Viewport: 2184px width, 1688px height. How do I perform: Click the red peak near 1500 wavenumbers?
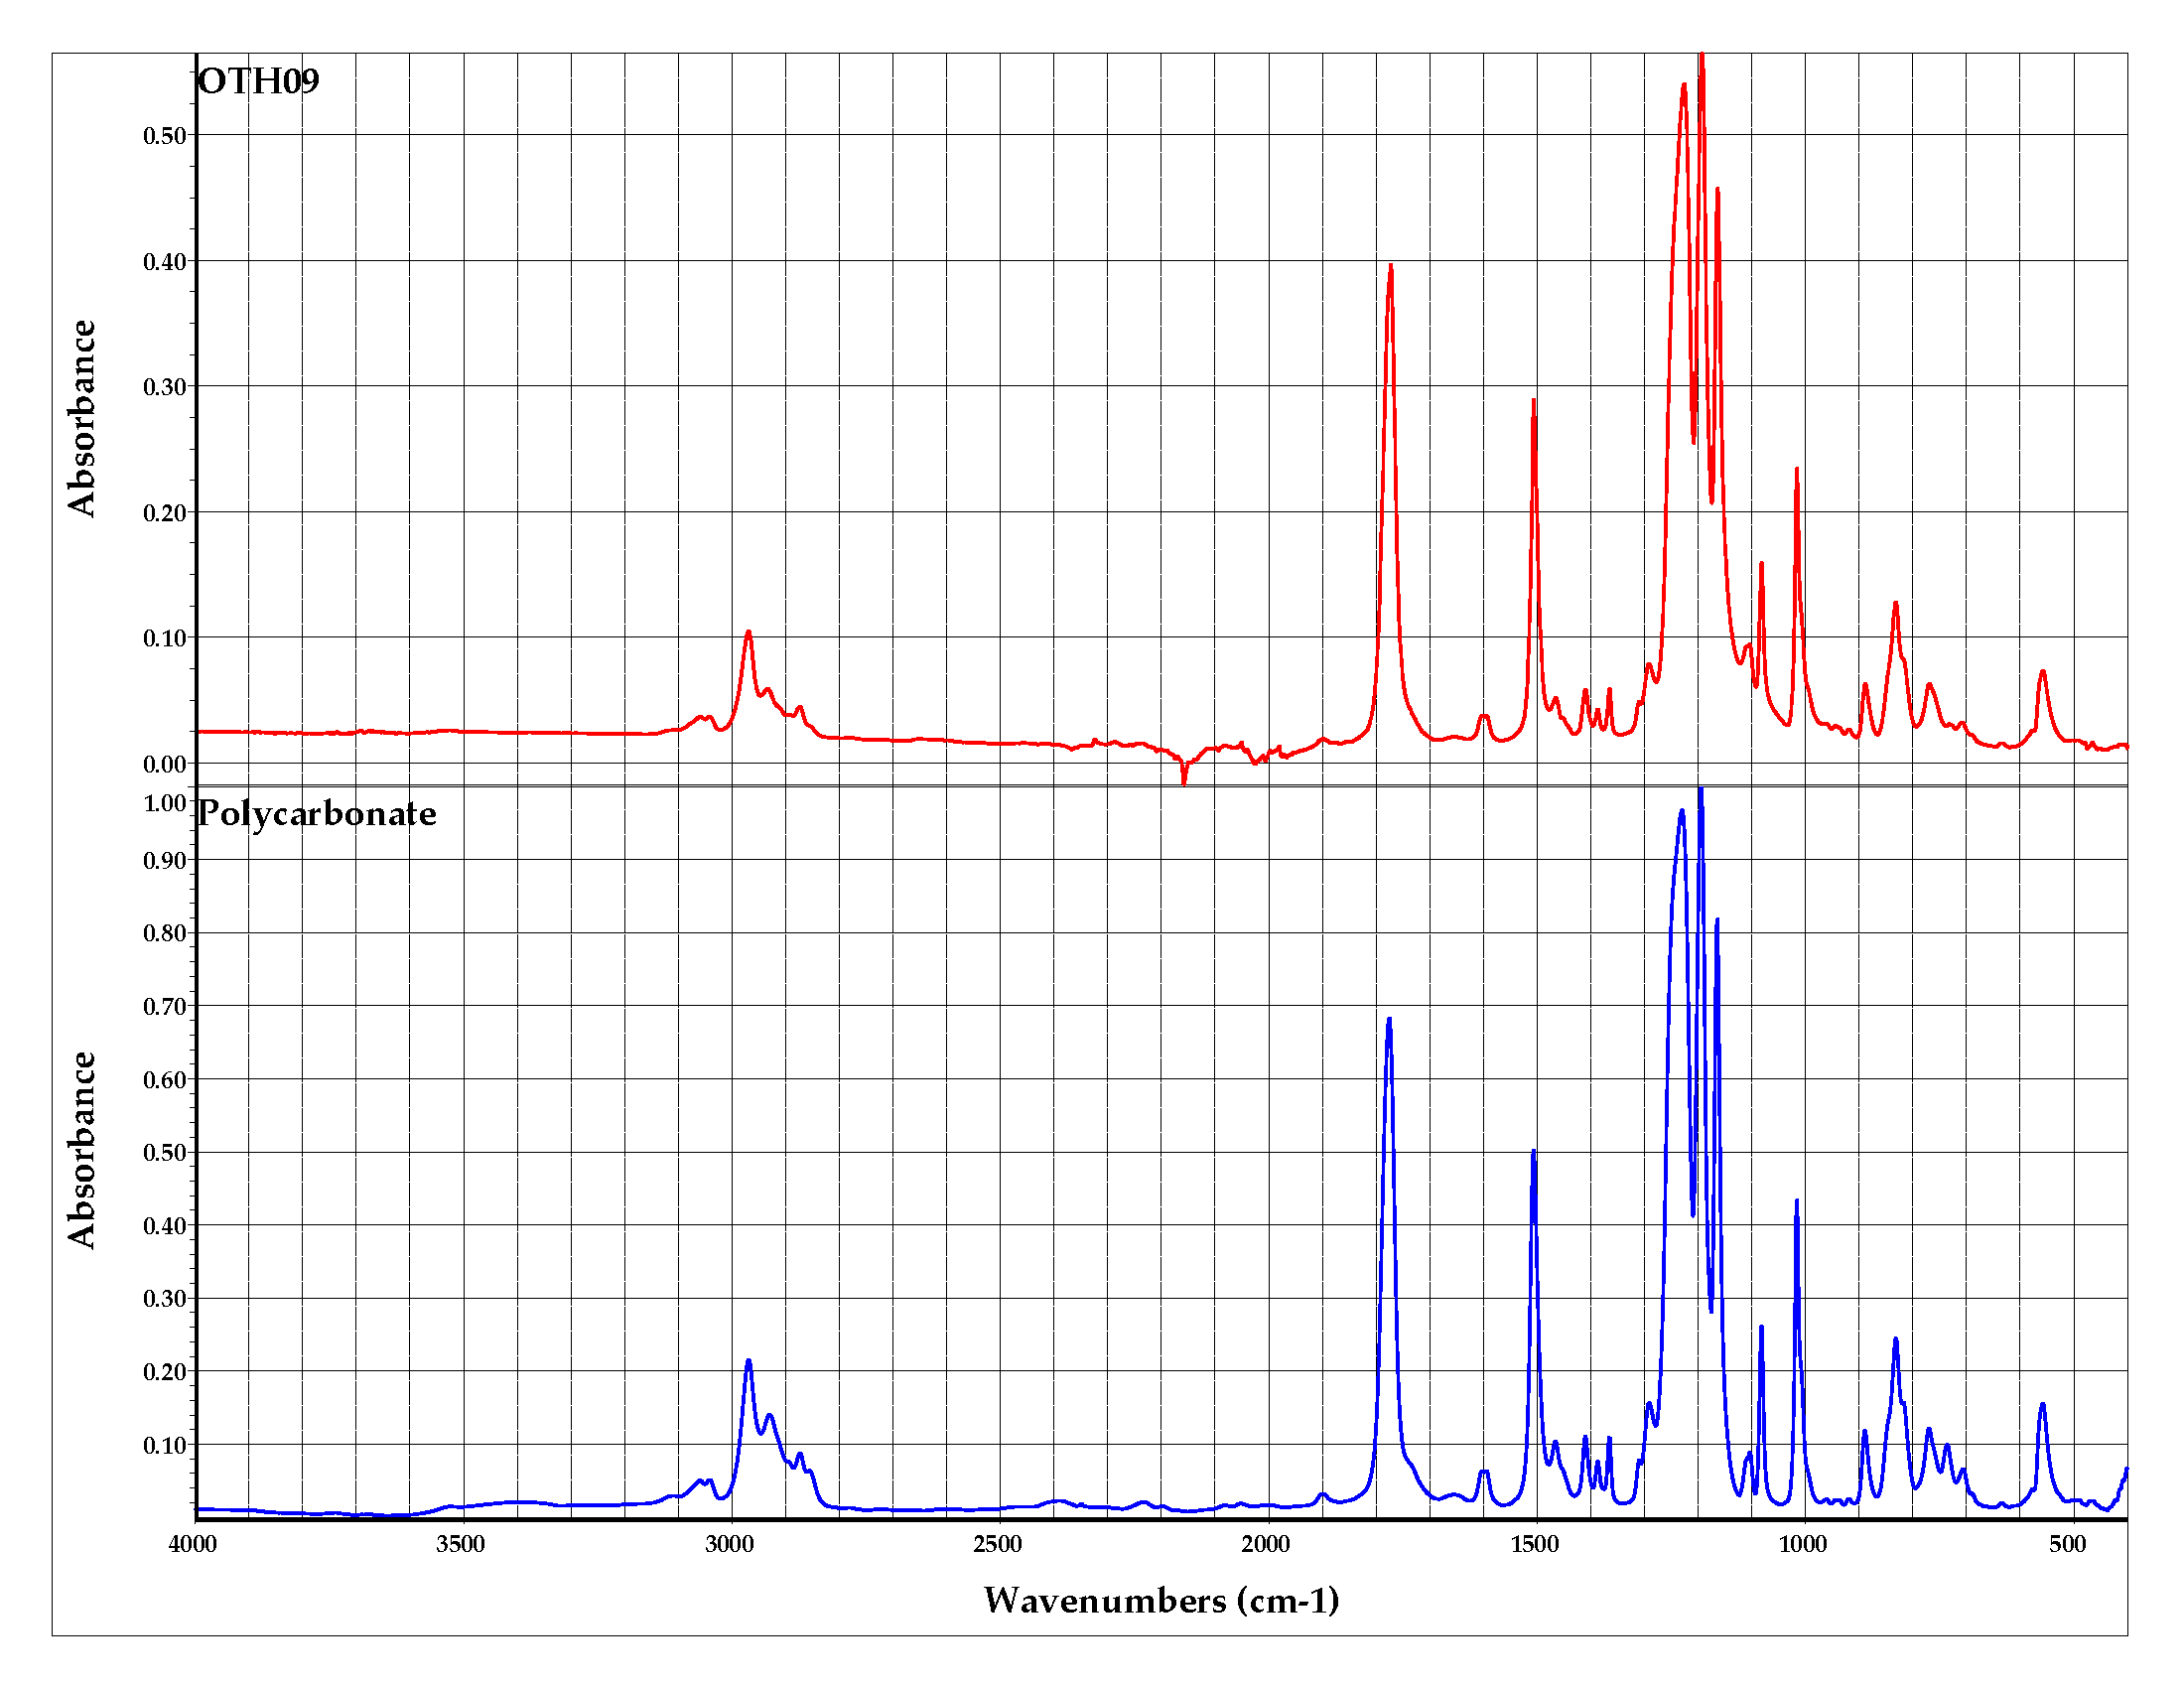click(1533, 402)
